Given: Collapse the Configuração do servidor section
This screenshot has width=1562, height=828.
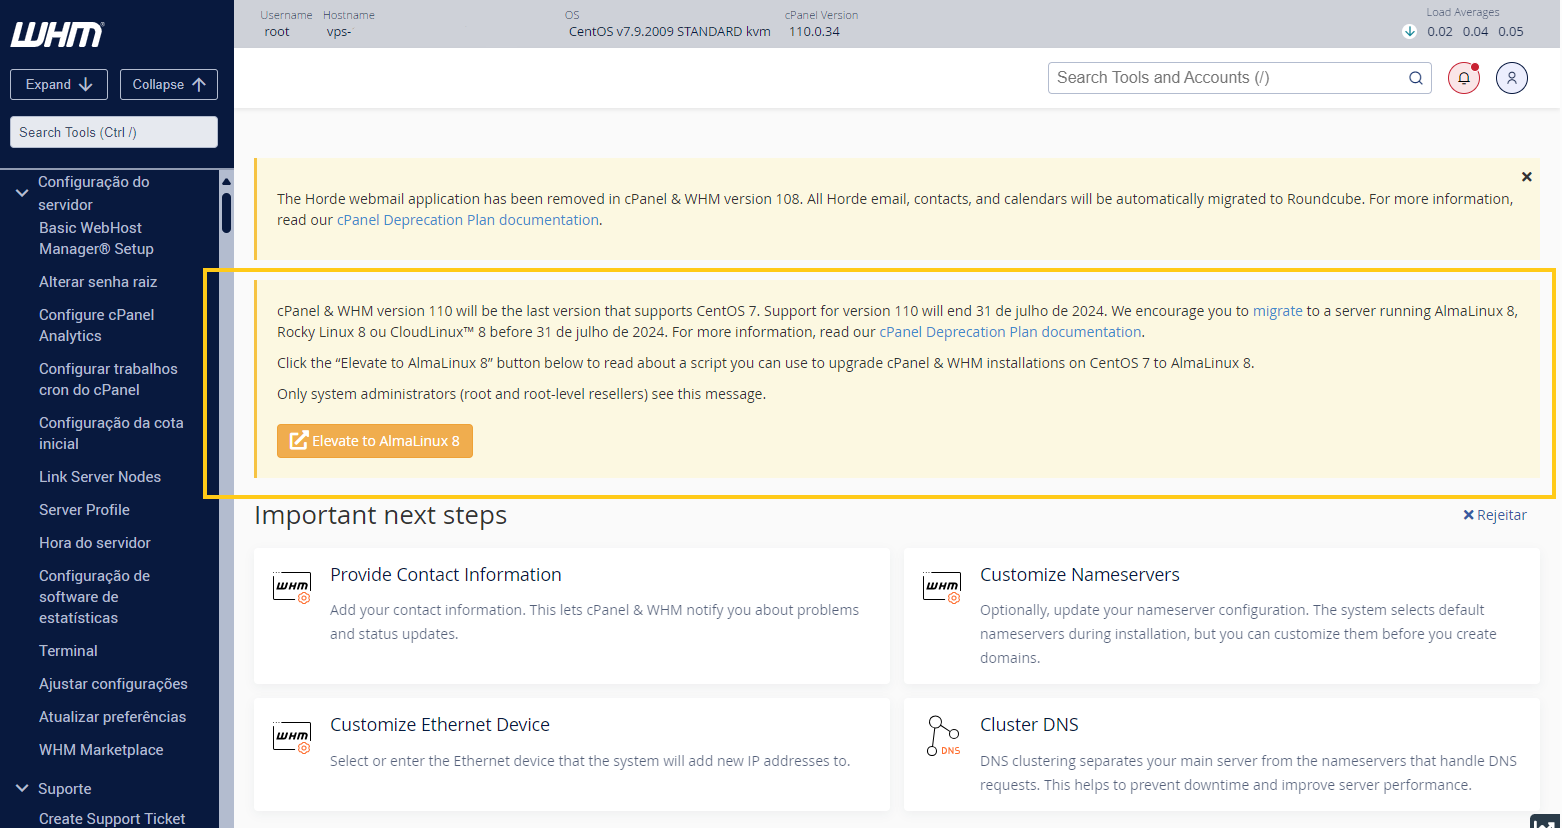Looking at the screenshot, I should tap(22, 192).
